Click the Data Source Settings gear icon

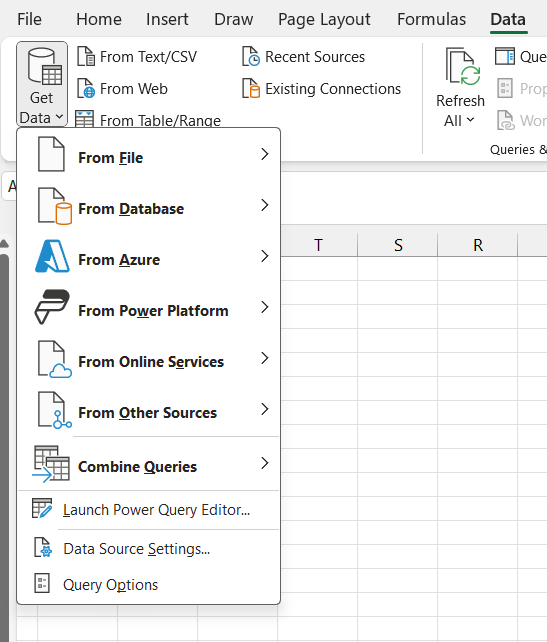(43, 548)
